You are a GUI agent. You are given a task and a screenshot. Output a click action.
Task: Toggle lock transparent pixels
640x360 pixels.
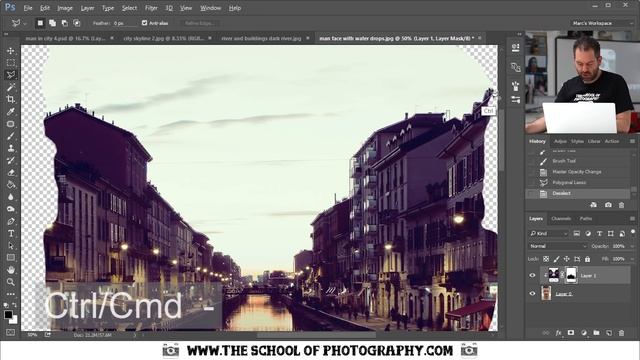[x=546, y=259]
